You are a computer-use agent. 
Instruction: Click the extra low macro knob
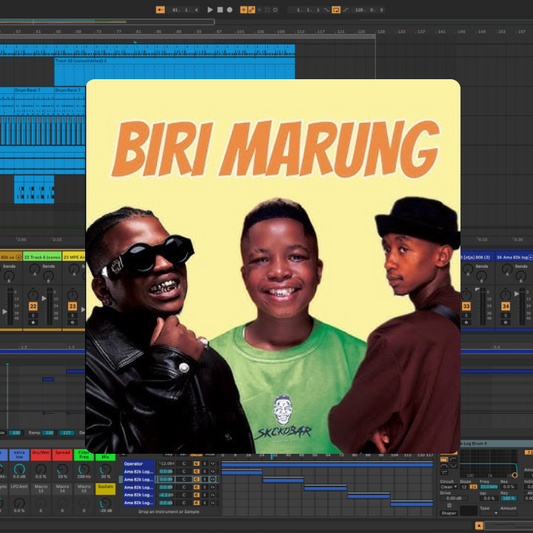[19, 469]
